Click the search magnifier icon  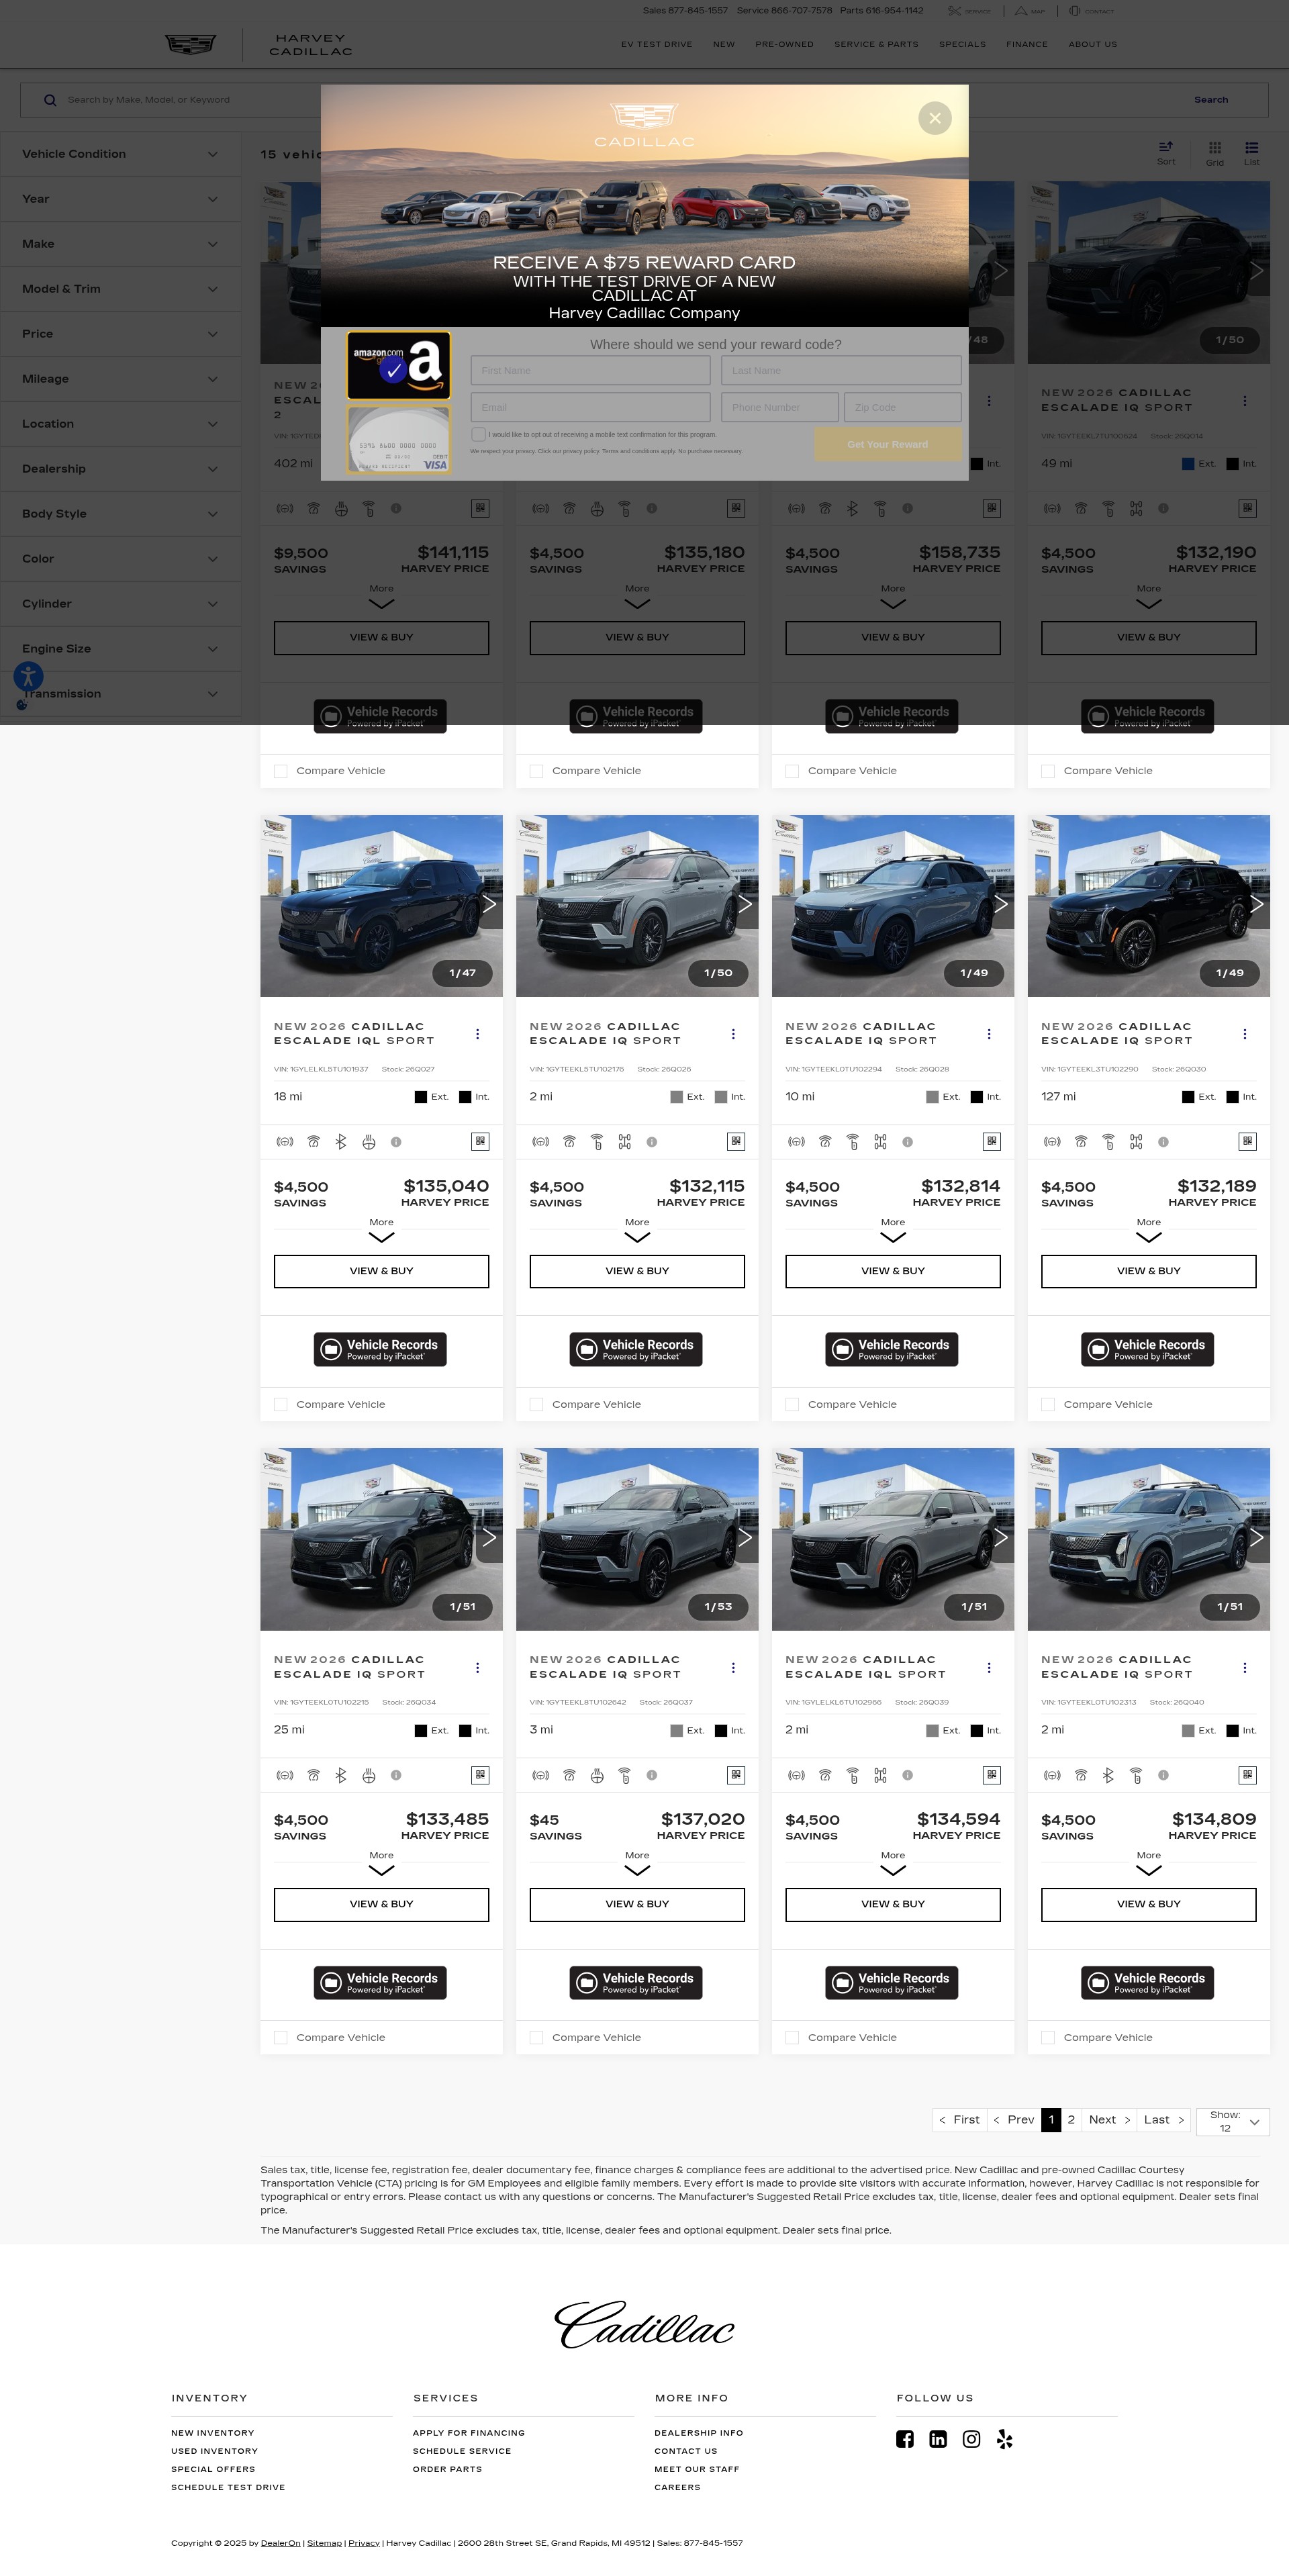(50, 100)
